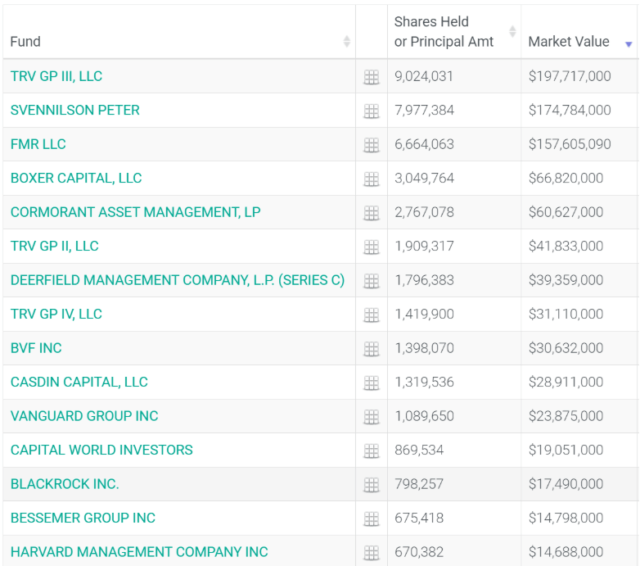Select the market value $28,911,000
The height and width of the screenshot is (566, 640).
[x=566, y=382]
